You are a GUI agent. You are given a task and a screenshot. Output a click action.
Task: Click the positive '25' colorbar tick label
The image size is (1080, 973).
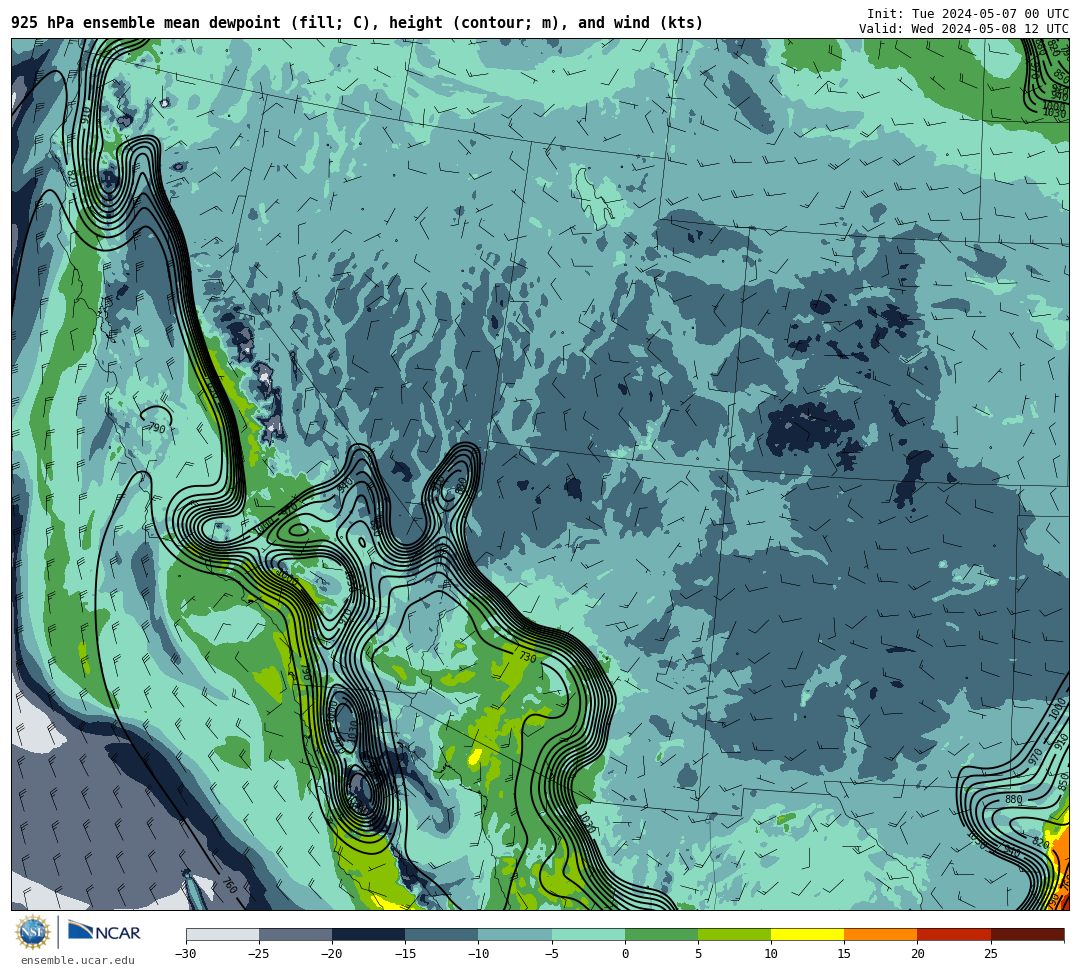[x=990, y=954]
